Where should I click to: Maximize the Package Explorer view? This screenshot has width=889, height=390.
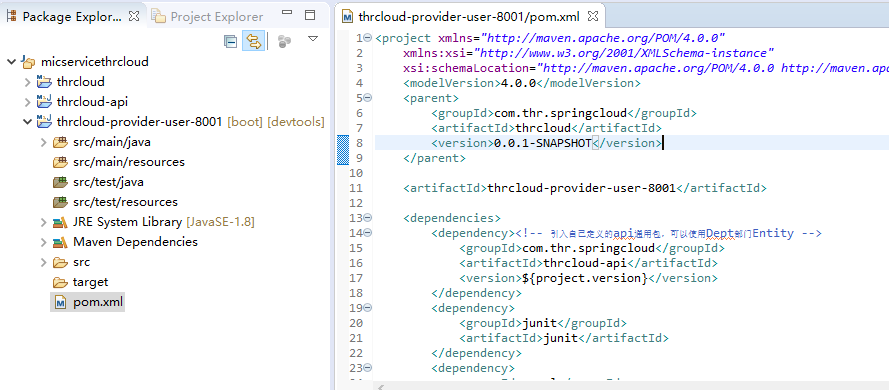309,15
